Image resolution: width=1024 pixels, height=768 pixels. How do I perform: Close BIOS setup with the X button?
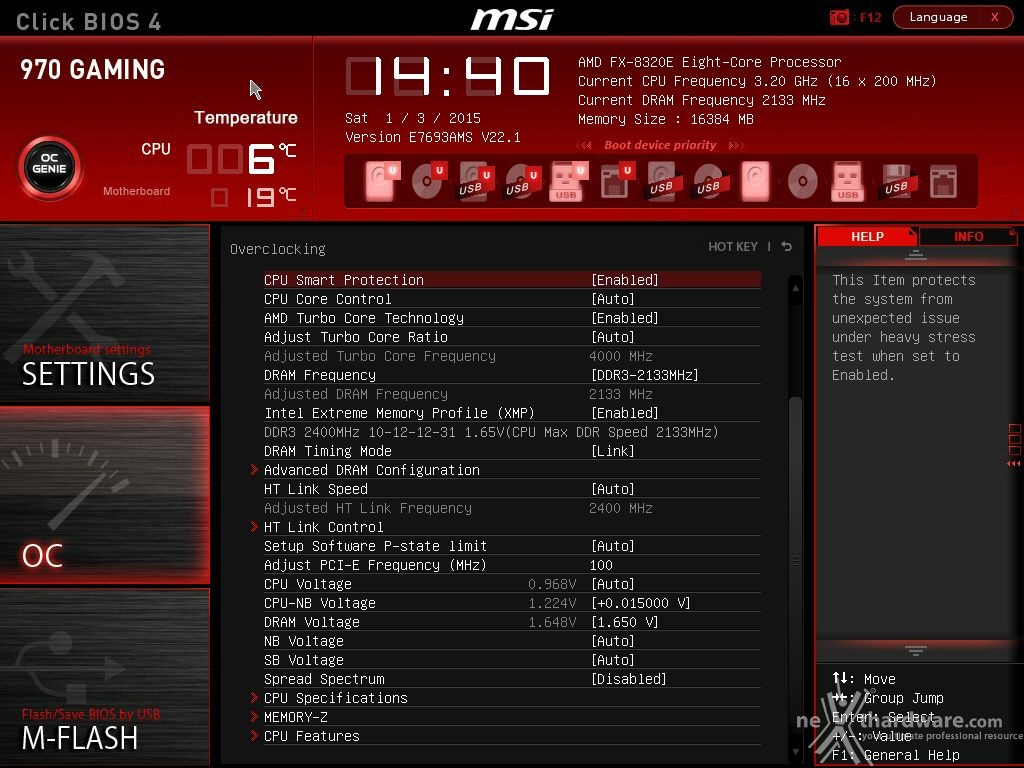[995, 17]
